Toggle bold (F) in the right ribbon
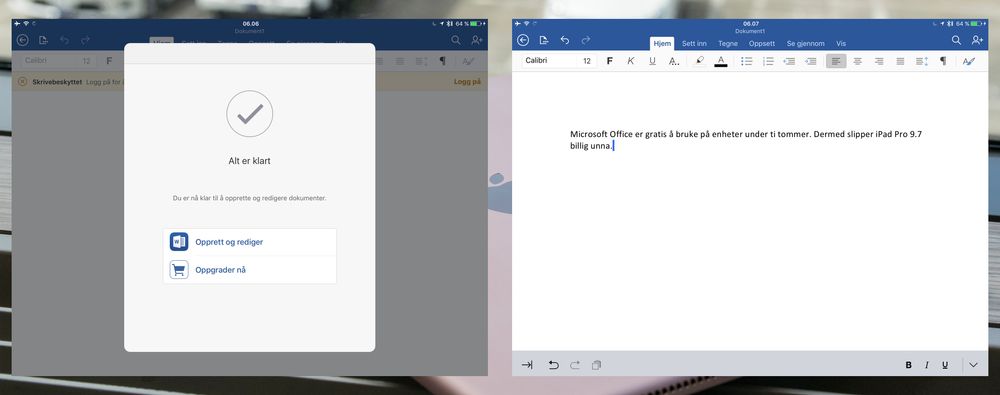The width and height of the screenshot is (1000, 395). (x=610, y=61)
